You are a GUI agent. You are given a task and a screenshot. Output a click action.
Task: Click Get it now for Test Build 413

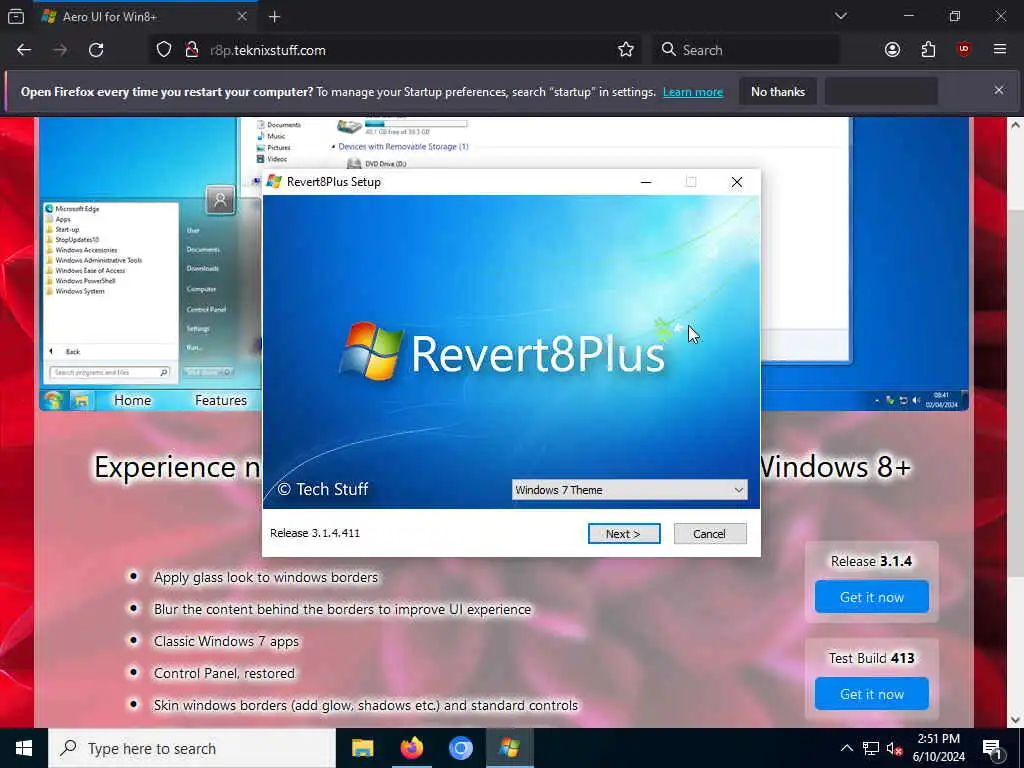coord(872,694)
